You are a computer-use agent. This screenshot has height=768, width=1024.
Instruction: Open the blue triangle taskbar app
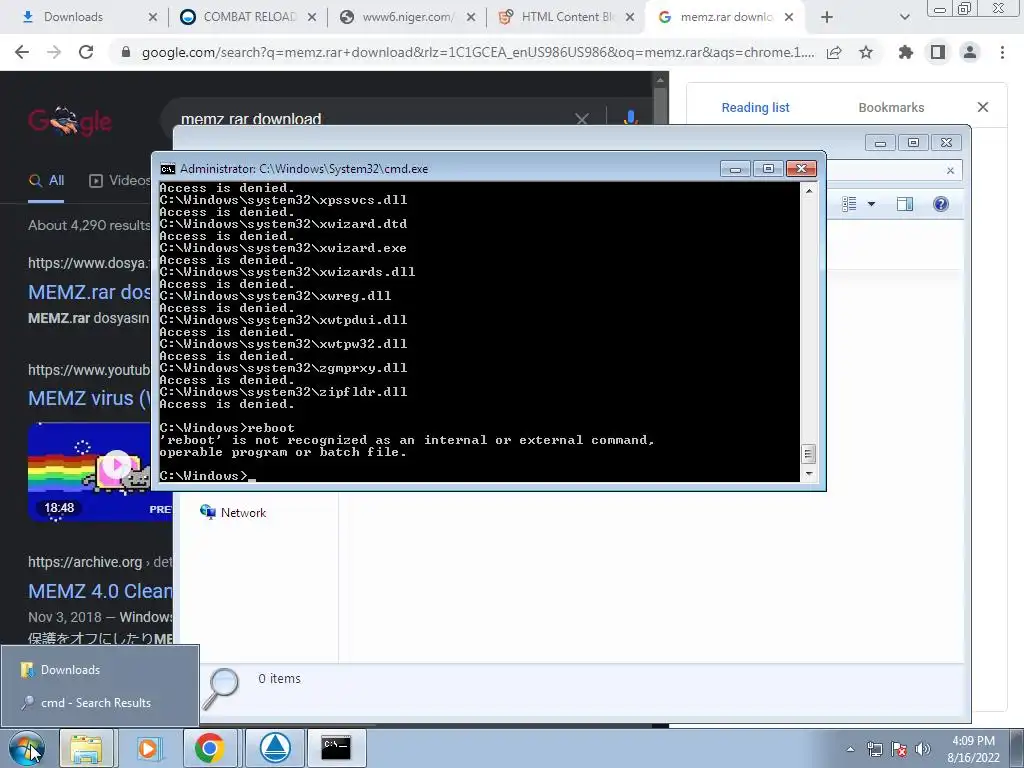tap(276, 748)
